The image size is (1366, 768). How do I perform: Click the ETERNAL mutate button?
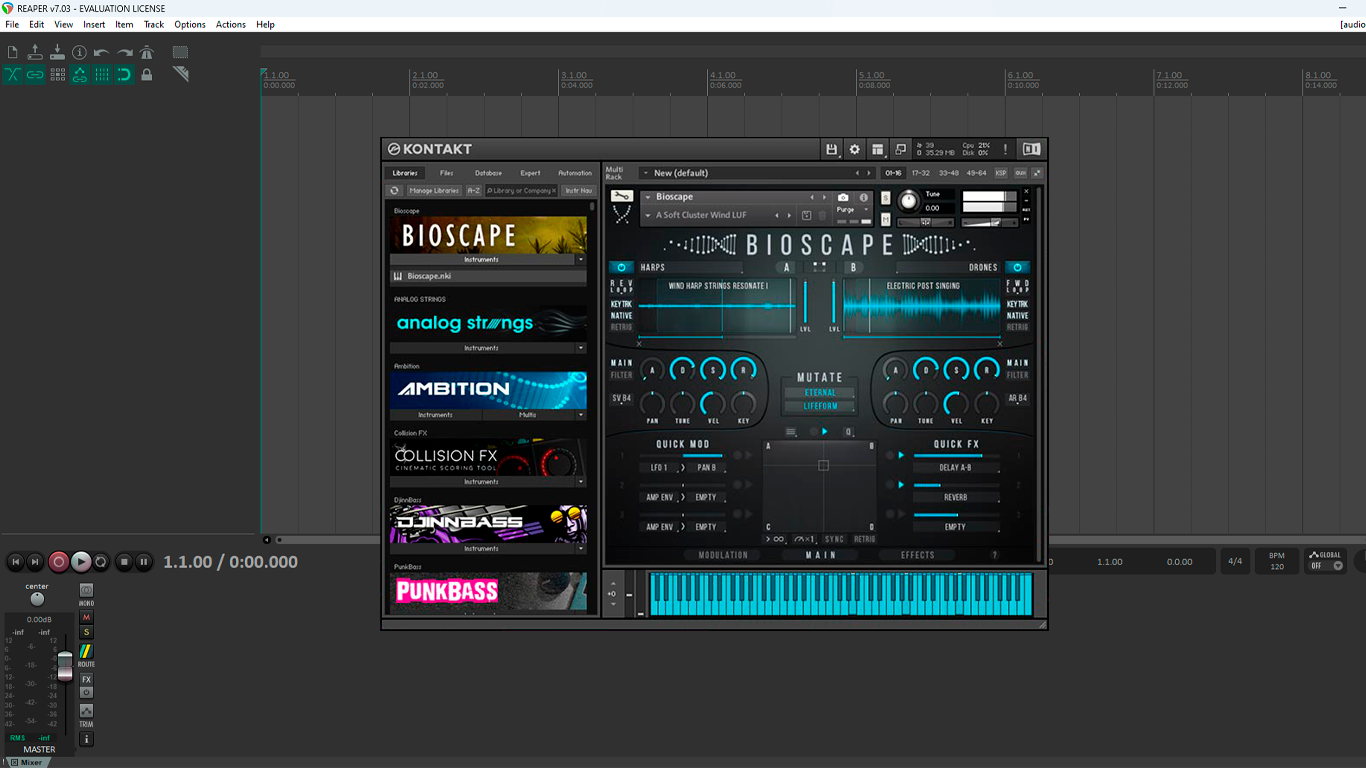coord(820,393)
